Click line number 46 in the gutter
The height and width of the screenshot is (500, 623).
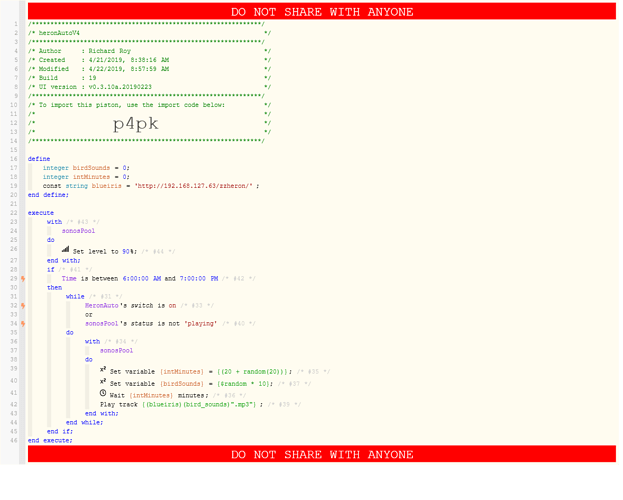[x=14, y=440]
